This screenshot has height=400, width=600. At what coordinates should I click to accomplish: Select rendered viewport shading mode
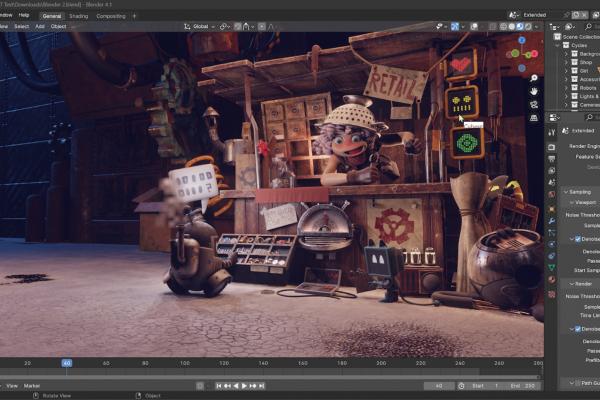[528, 26]
